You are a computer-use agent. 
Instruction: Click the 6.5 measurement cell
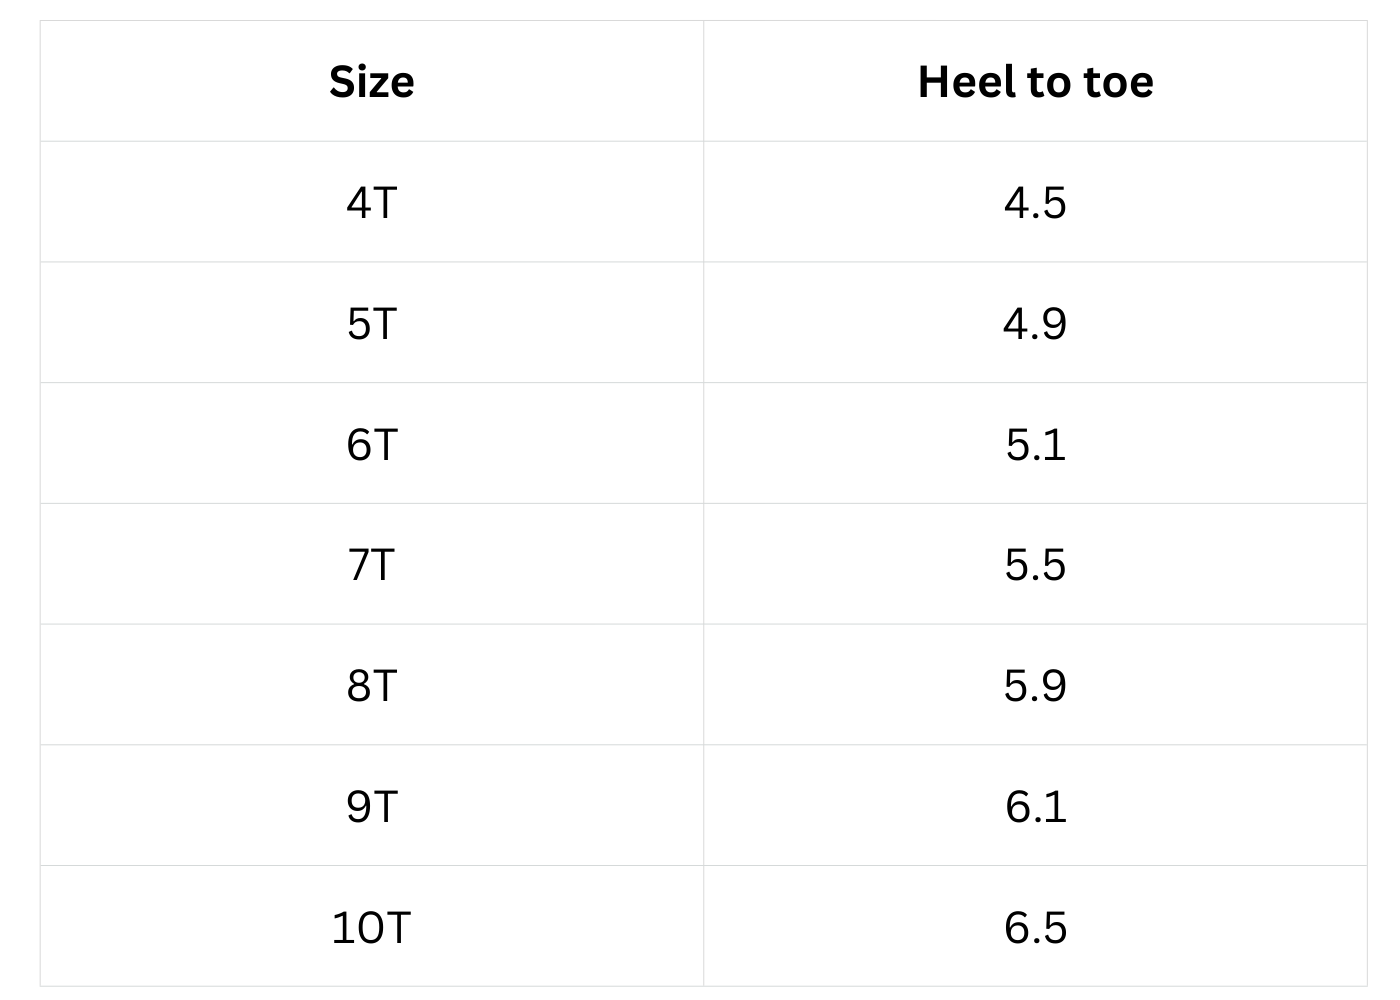coord(1035,927)
